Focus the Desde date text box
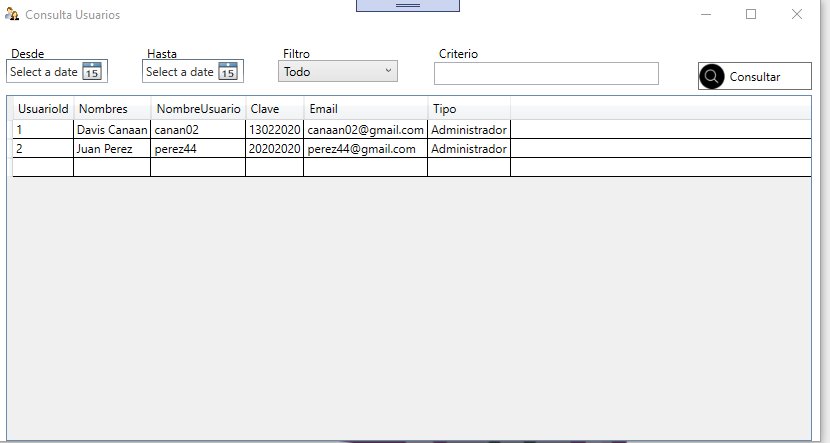Image resolution: width=830 pixels, height=443 pixels. click(x=44, y=71)
